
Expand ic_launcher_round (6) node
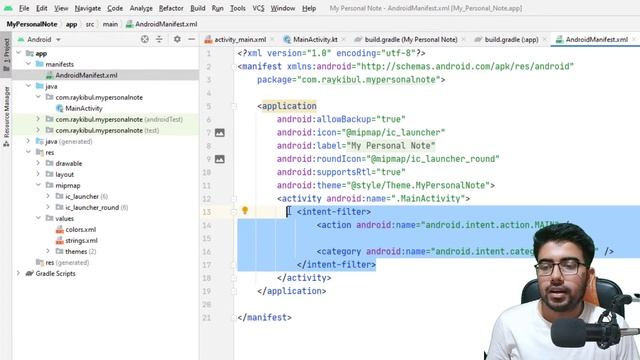(x=48, y=207)
